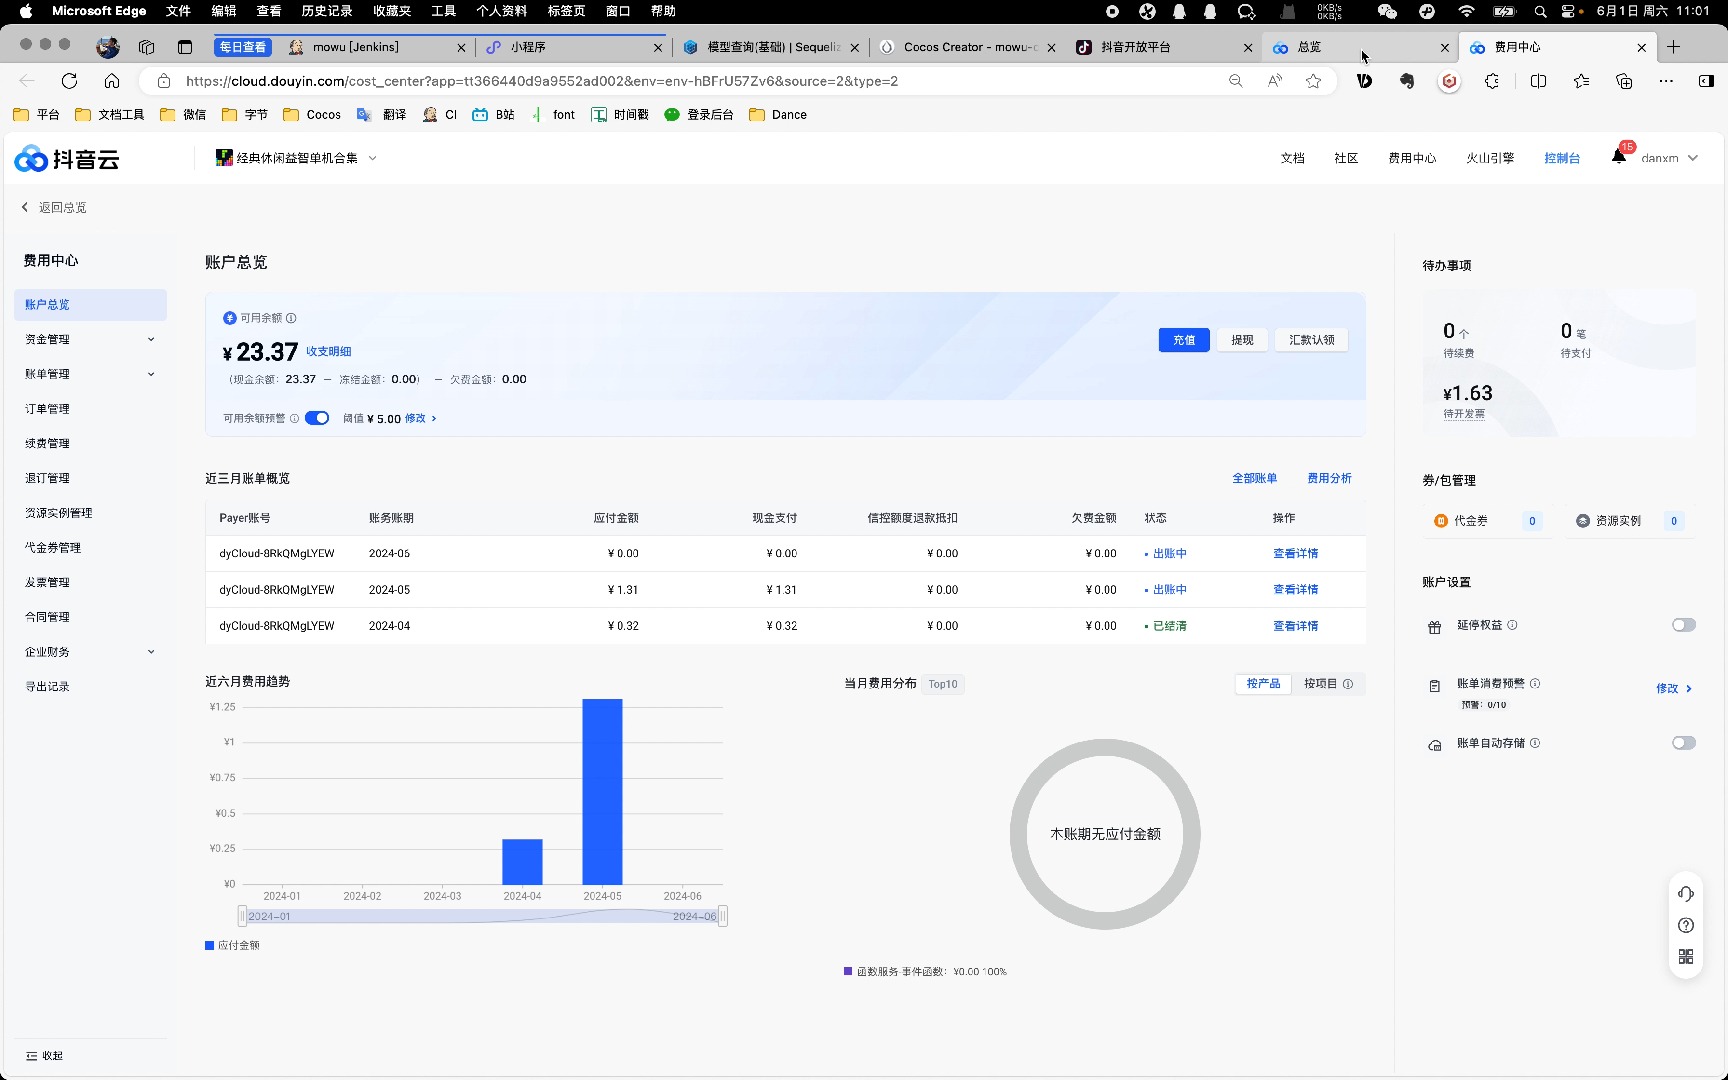
Task: Toggle 延停权益 switch
Action: click(1684, 625)
